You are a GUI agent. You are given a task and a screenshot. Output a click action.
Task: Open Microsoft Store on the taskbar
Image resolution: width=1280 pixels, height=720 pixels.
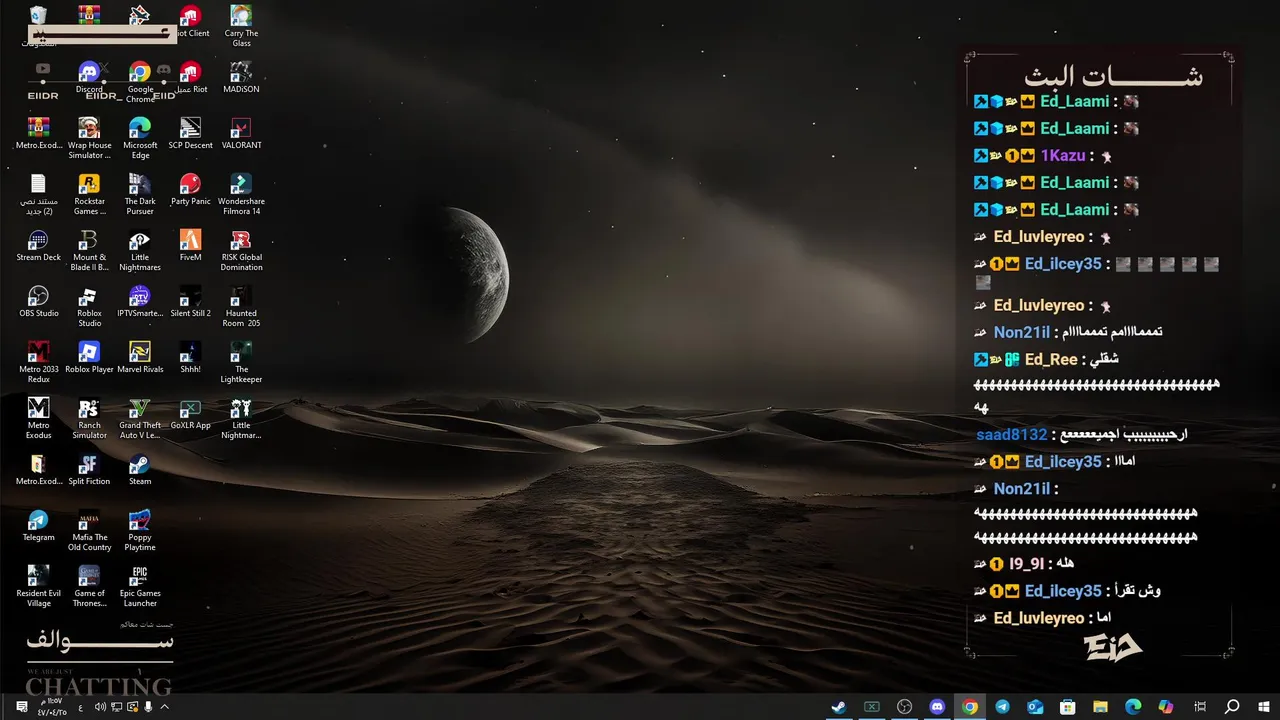[1068, 707]
